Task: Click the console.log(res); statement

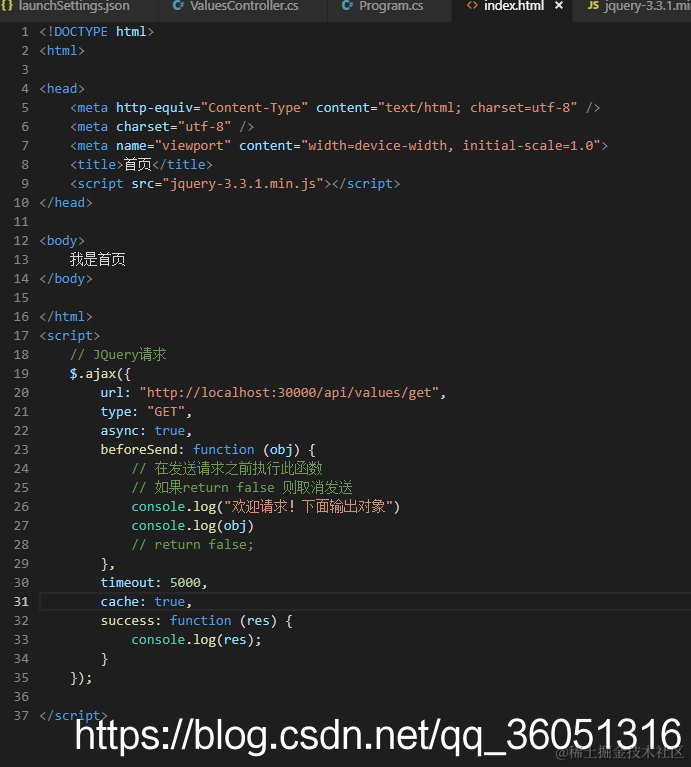Action: point(197,640)
